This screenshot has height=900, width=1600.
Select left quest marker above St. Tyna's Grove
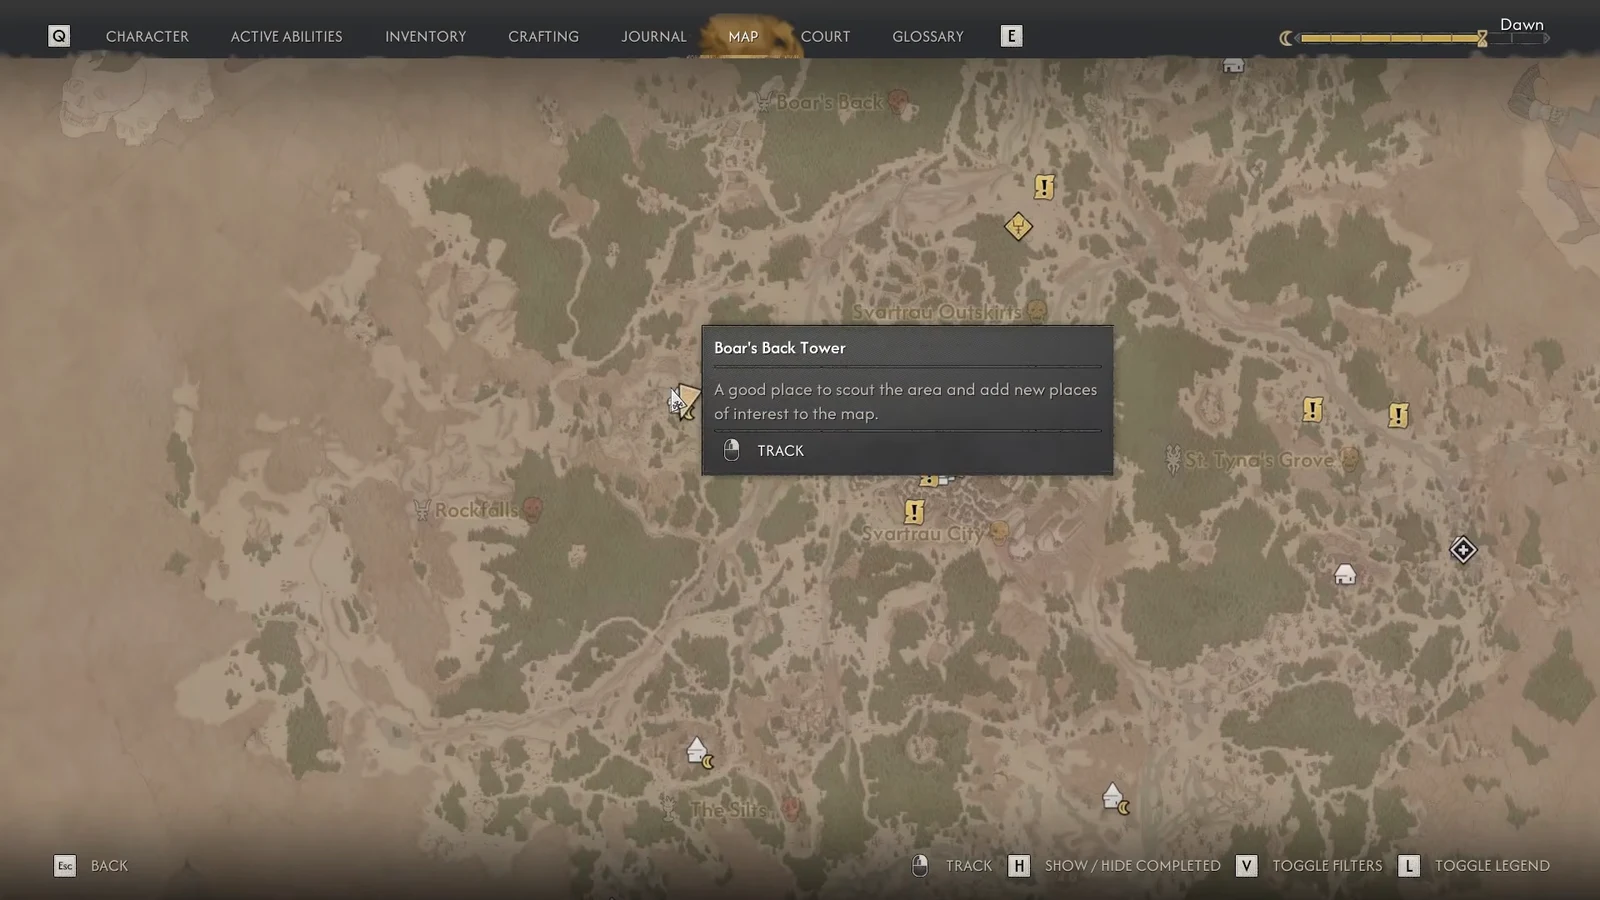[1313, 410]
